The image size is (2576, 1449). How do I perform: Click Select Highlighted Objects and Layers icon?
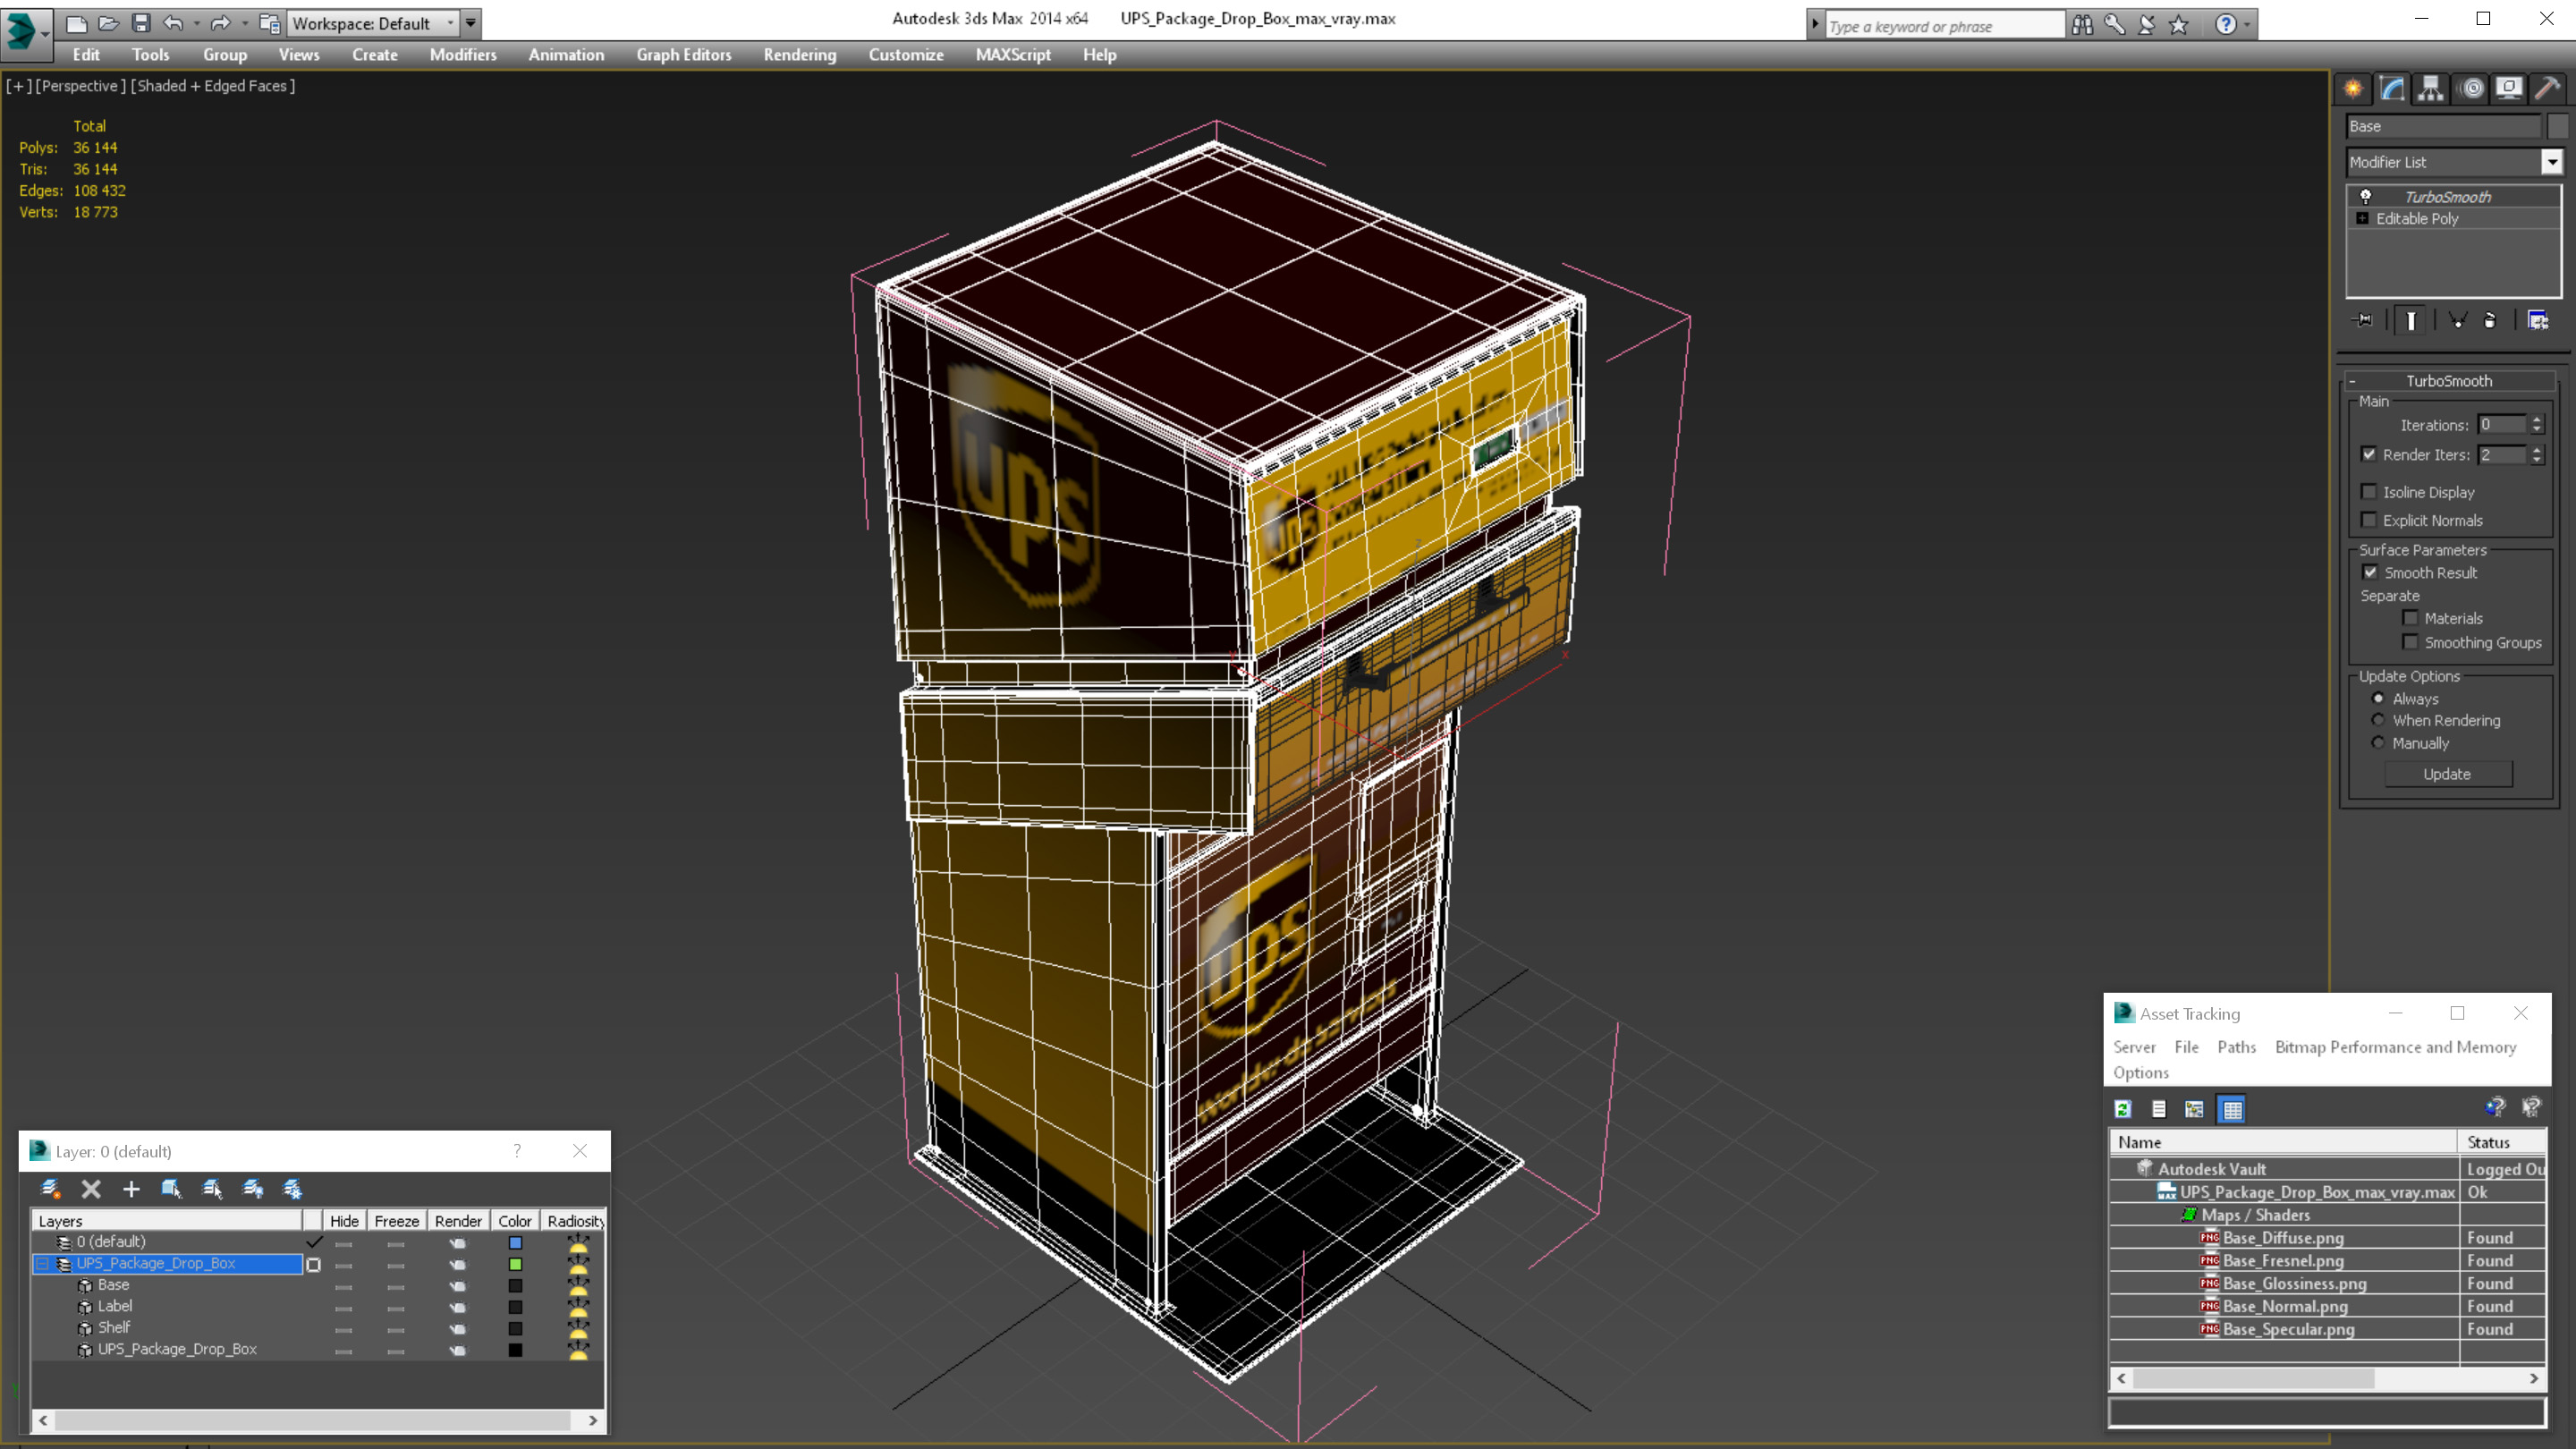click(171, 1188)
